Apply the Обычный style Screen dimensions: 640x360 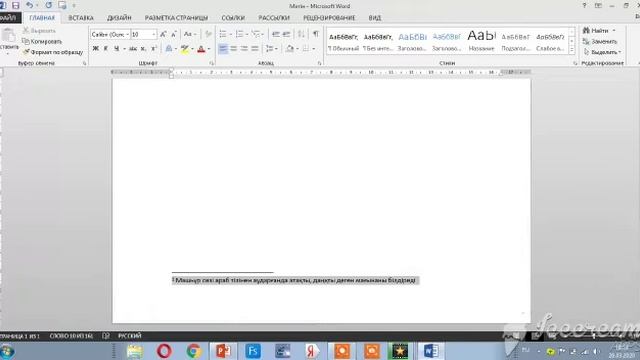pyautogui.click(x=343, y=42)
